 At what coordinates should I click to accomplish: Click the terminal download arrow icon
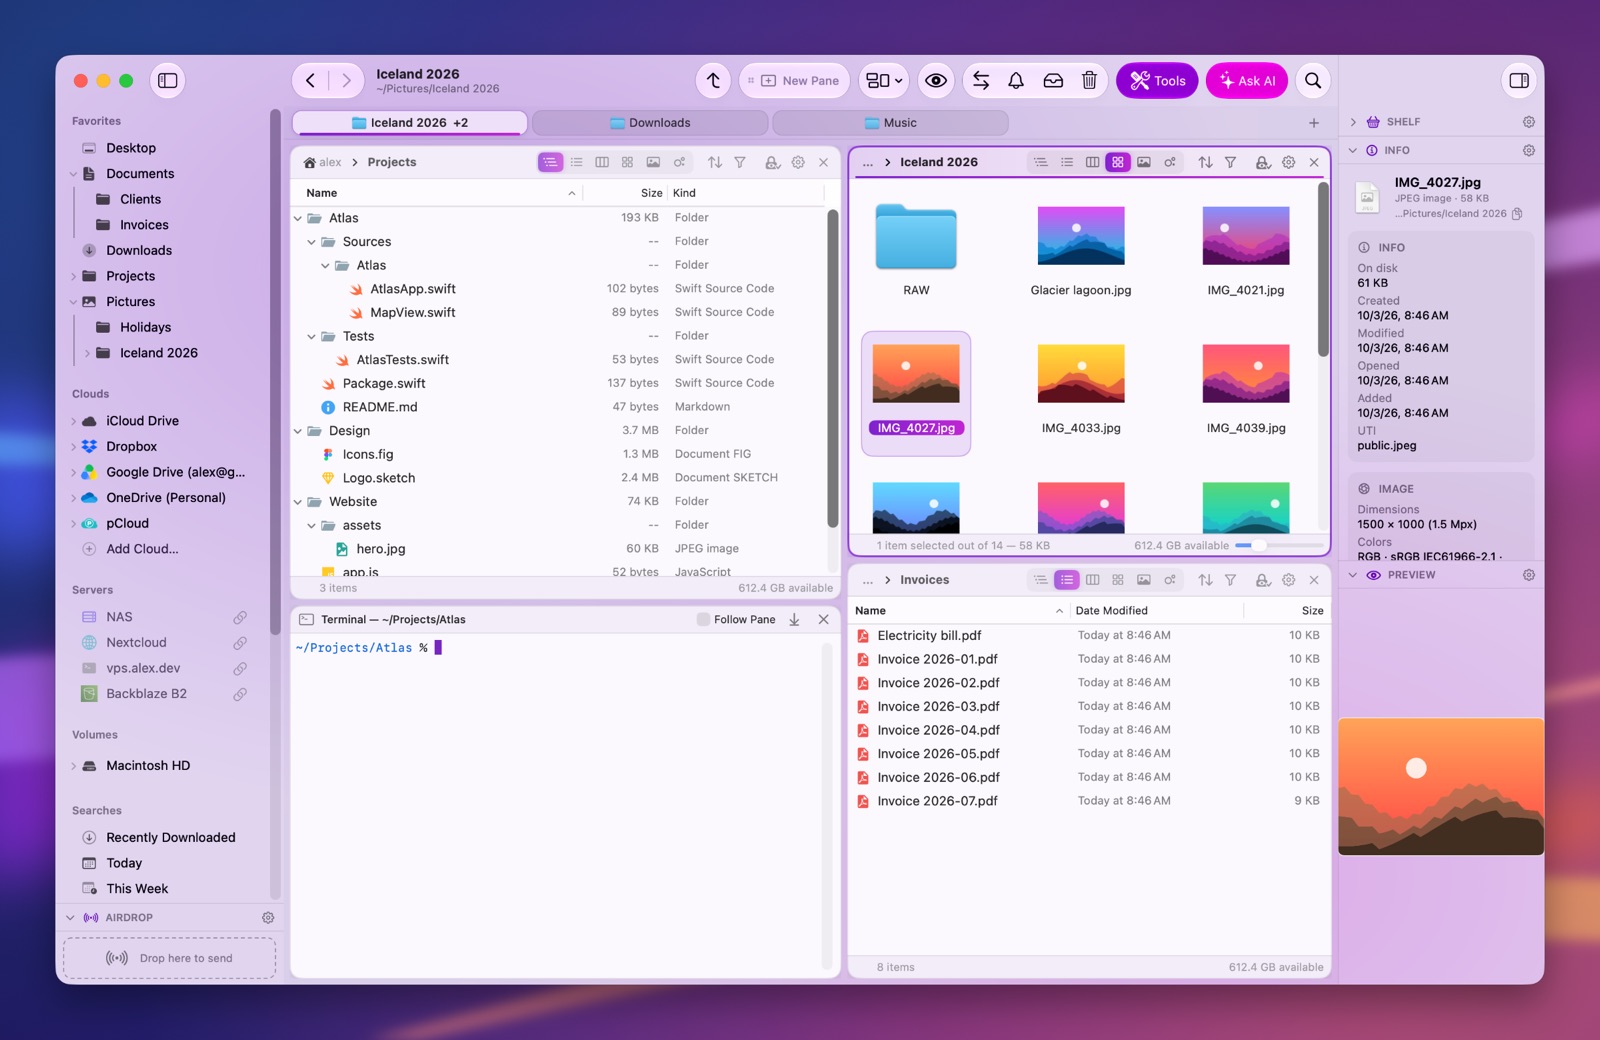[794, 620]
